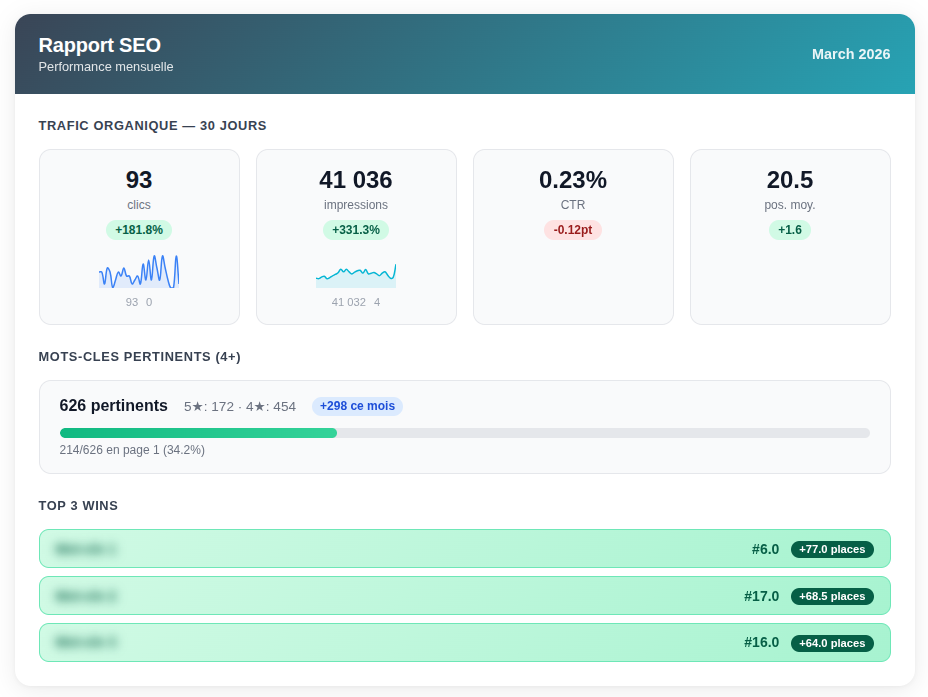Expand the MOTS-CLES PERTINENTS section header
The width and height of the screenshot is (928, 697).
coord(140,356)
